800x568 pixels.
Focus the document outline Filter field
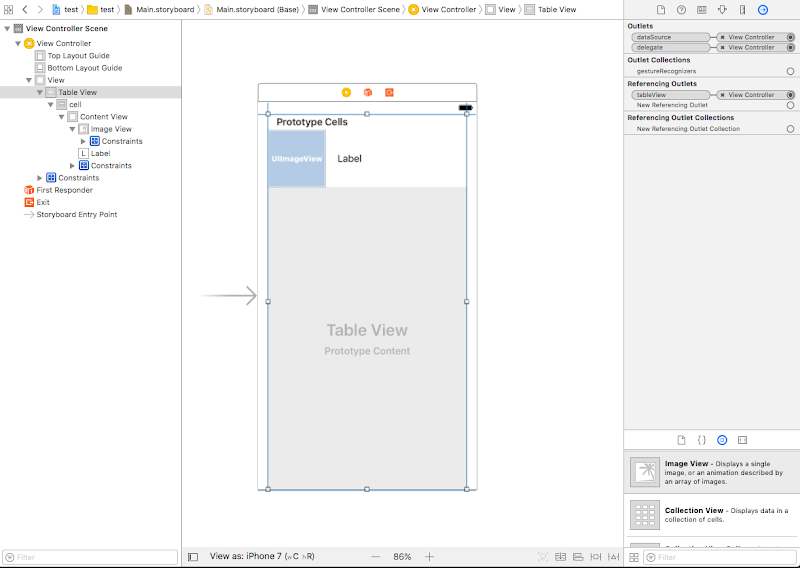[x=90, y=557]
